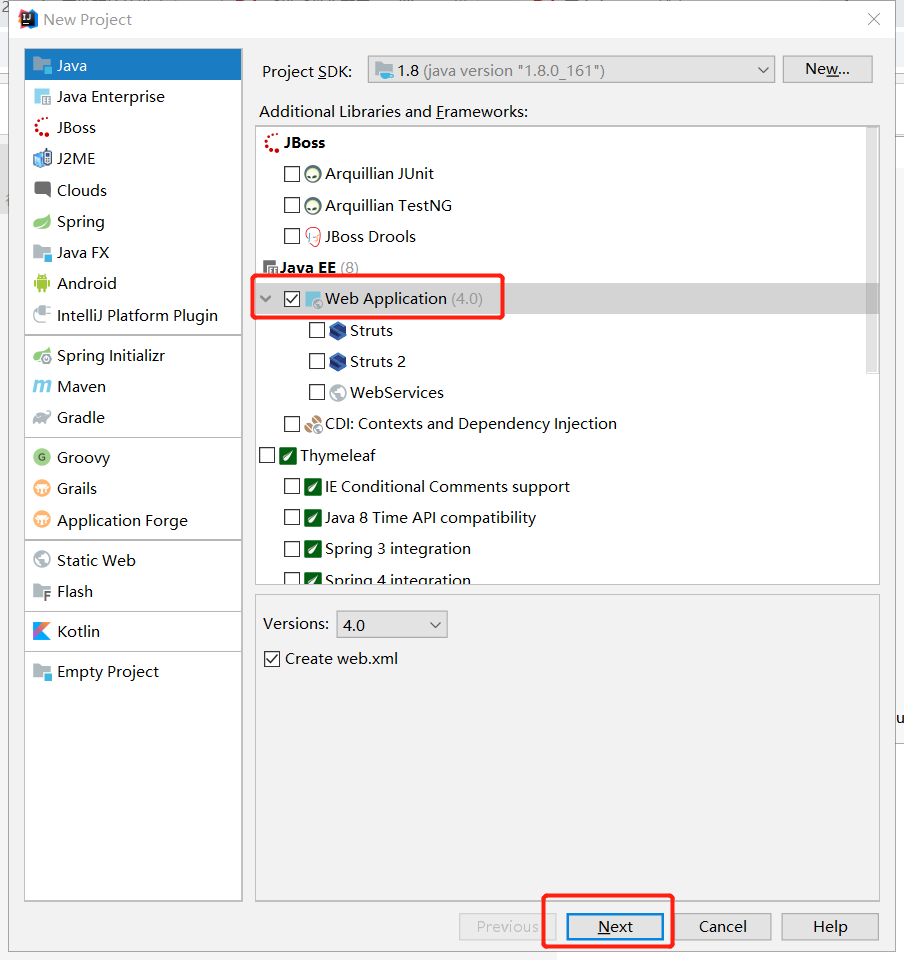The image size is (904, 960).
Task: Select the Groovy G icon
Action: point(42,457)
